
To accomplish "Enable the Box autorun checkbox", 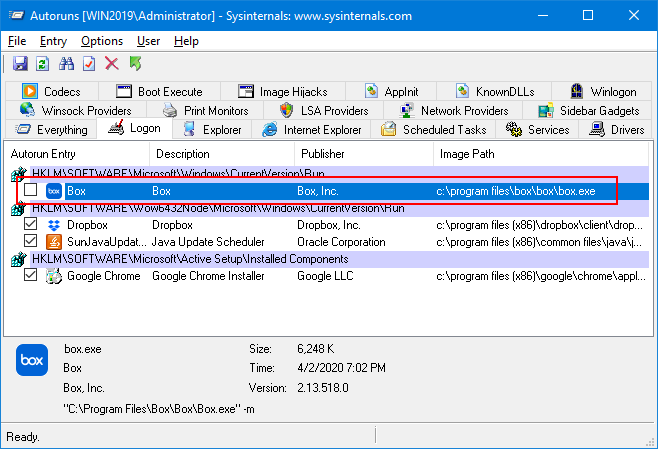I will 30,190.
